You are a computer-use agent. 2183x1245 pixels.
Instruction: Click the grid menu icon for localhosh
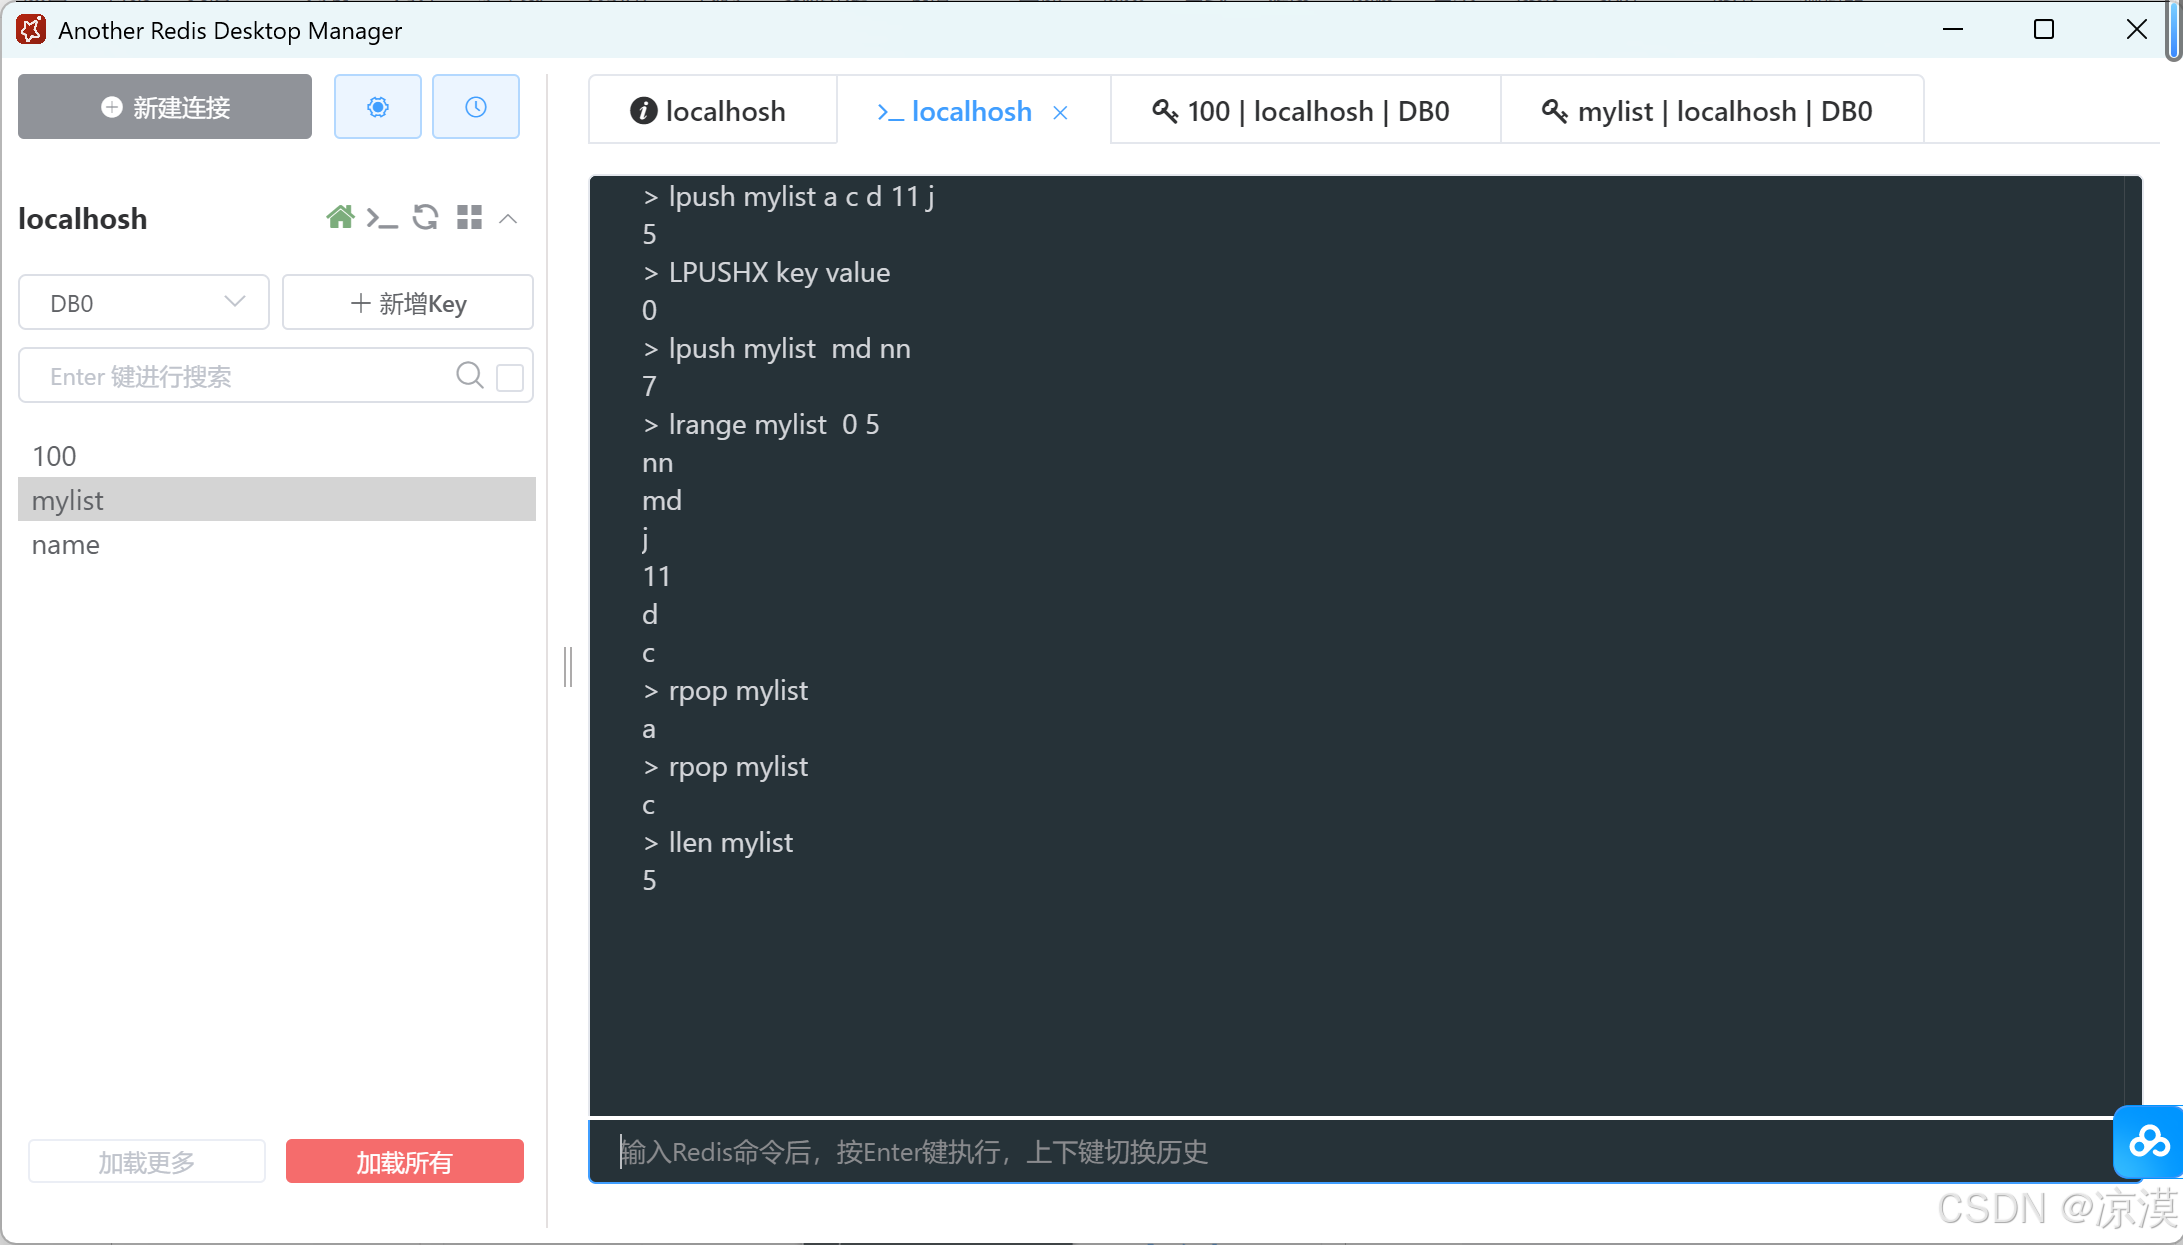point(469,217)
